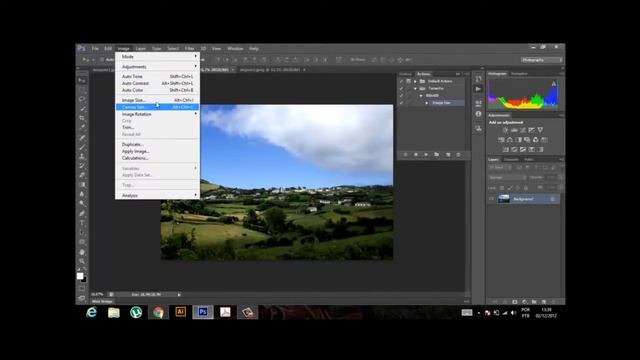640x360 pixels.
Task: Open the Adjustments submenu
Action: [158, 67]
